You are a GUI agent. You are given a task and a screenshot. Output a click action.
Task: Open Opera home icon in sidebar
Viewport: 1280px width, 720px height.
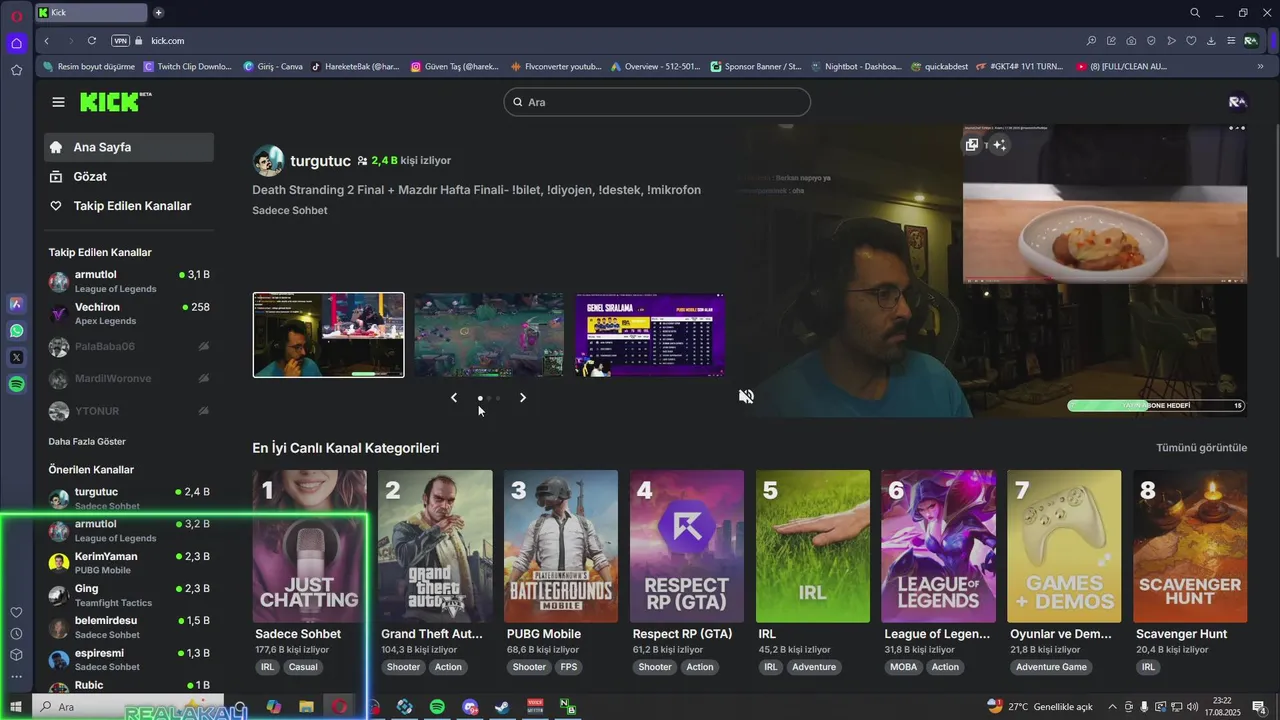click(x=16, y=43)
